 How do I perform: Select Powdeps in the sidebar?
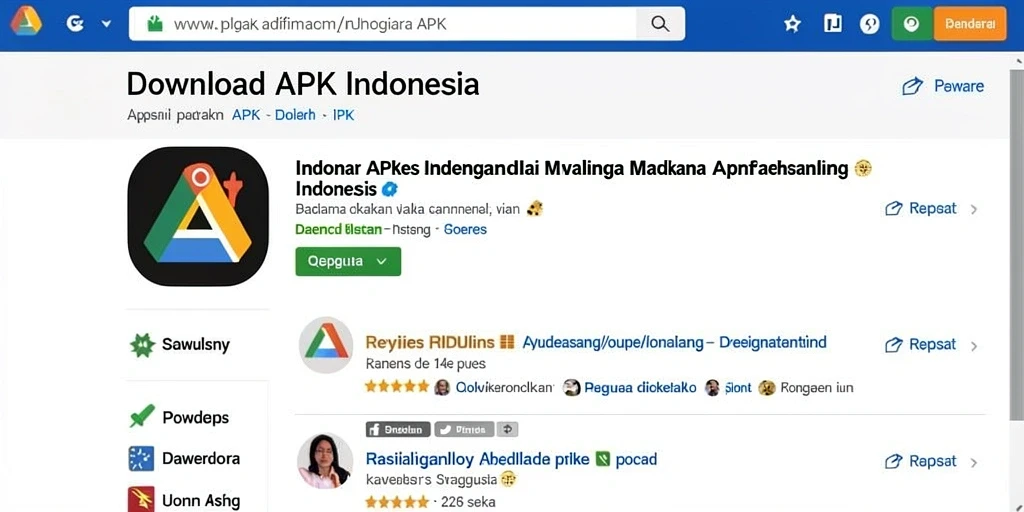(x=196, y=417)
